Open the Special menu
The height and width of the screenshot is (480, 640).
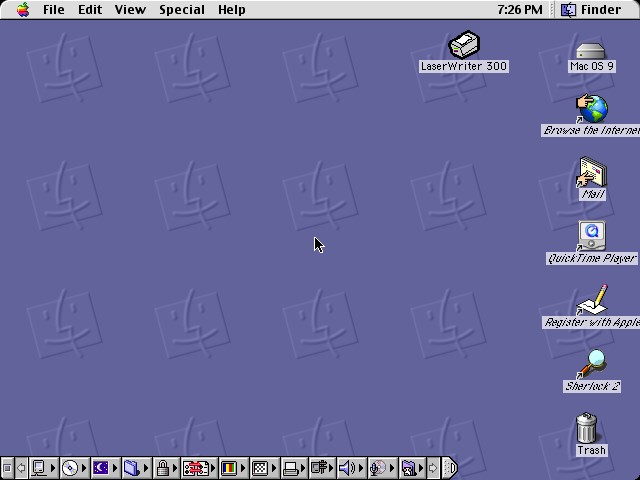pyautogui.click(x=182, y=9)
